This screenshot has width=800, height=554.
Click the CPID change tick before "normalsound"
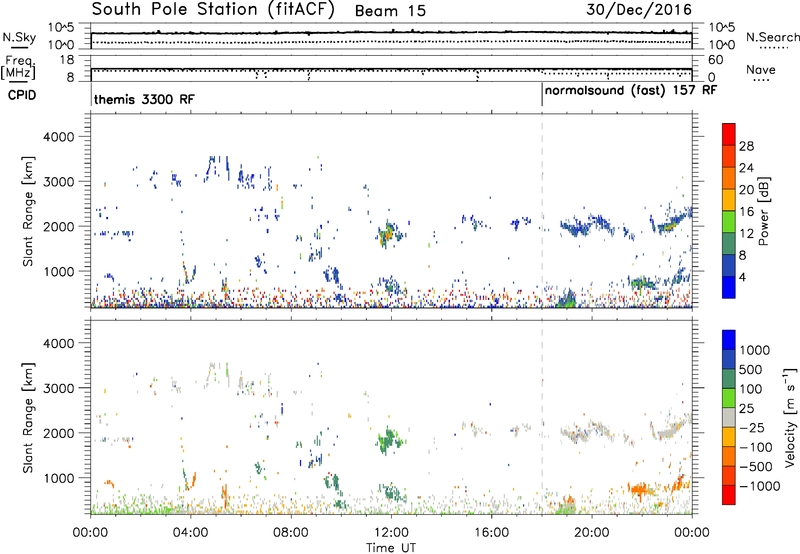(542, 94)
